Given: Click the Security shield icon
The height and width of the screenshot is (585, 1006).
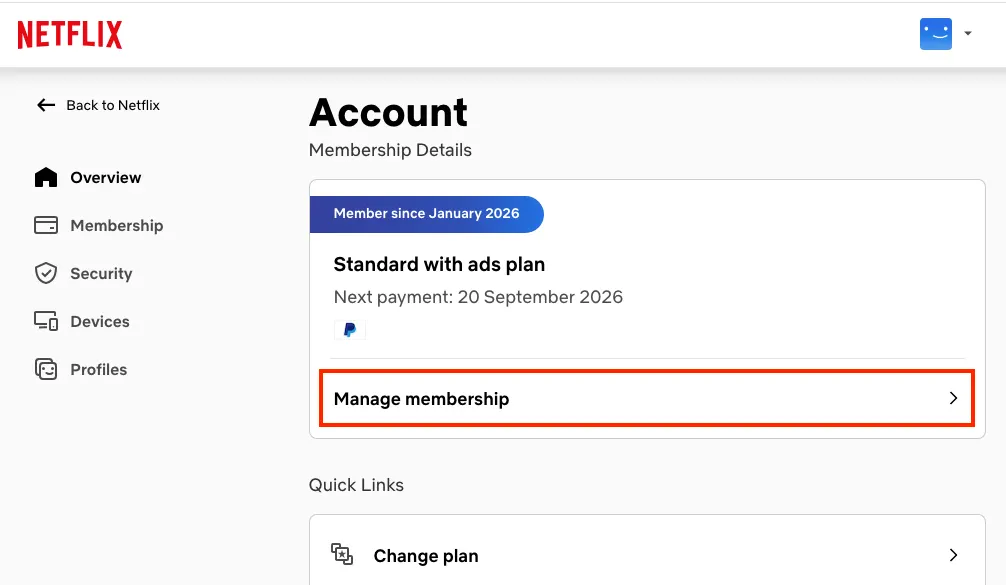Looking at the screenshot, I should [46, 273].
